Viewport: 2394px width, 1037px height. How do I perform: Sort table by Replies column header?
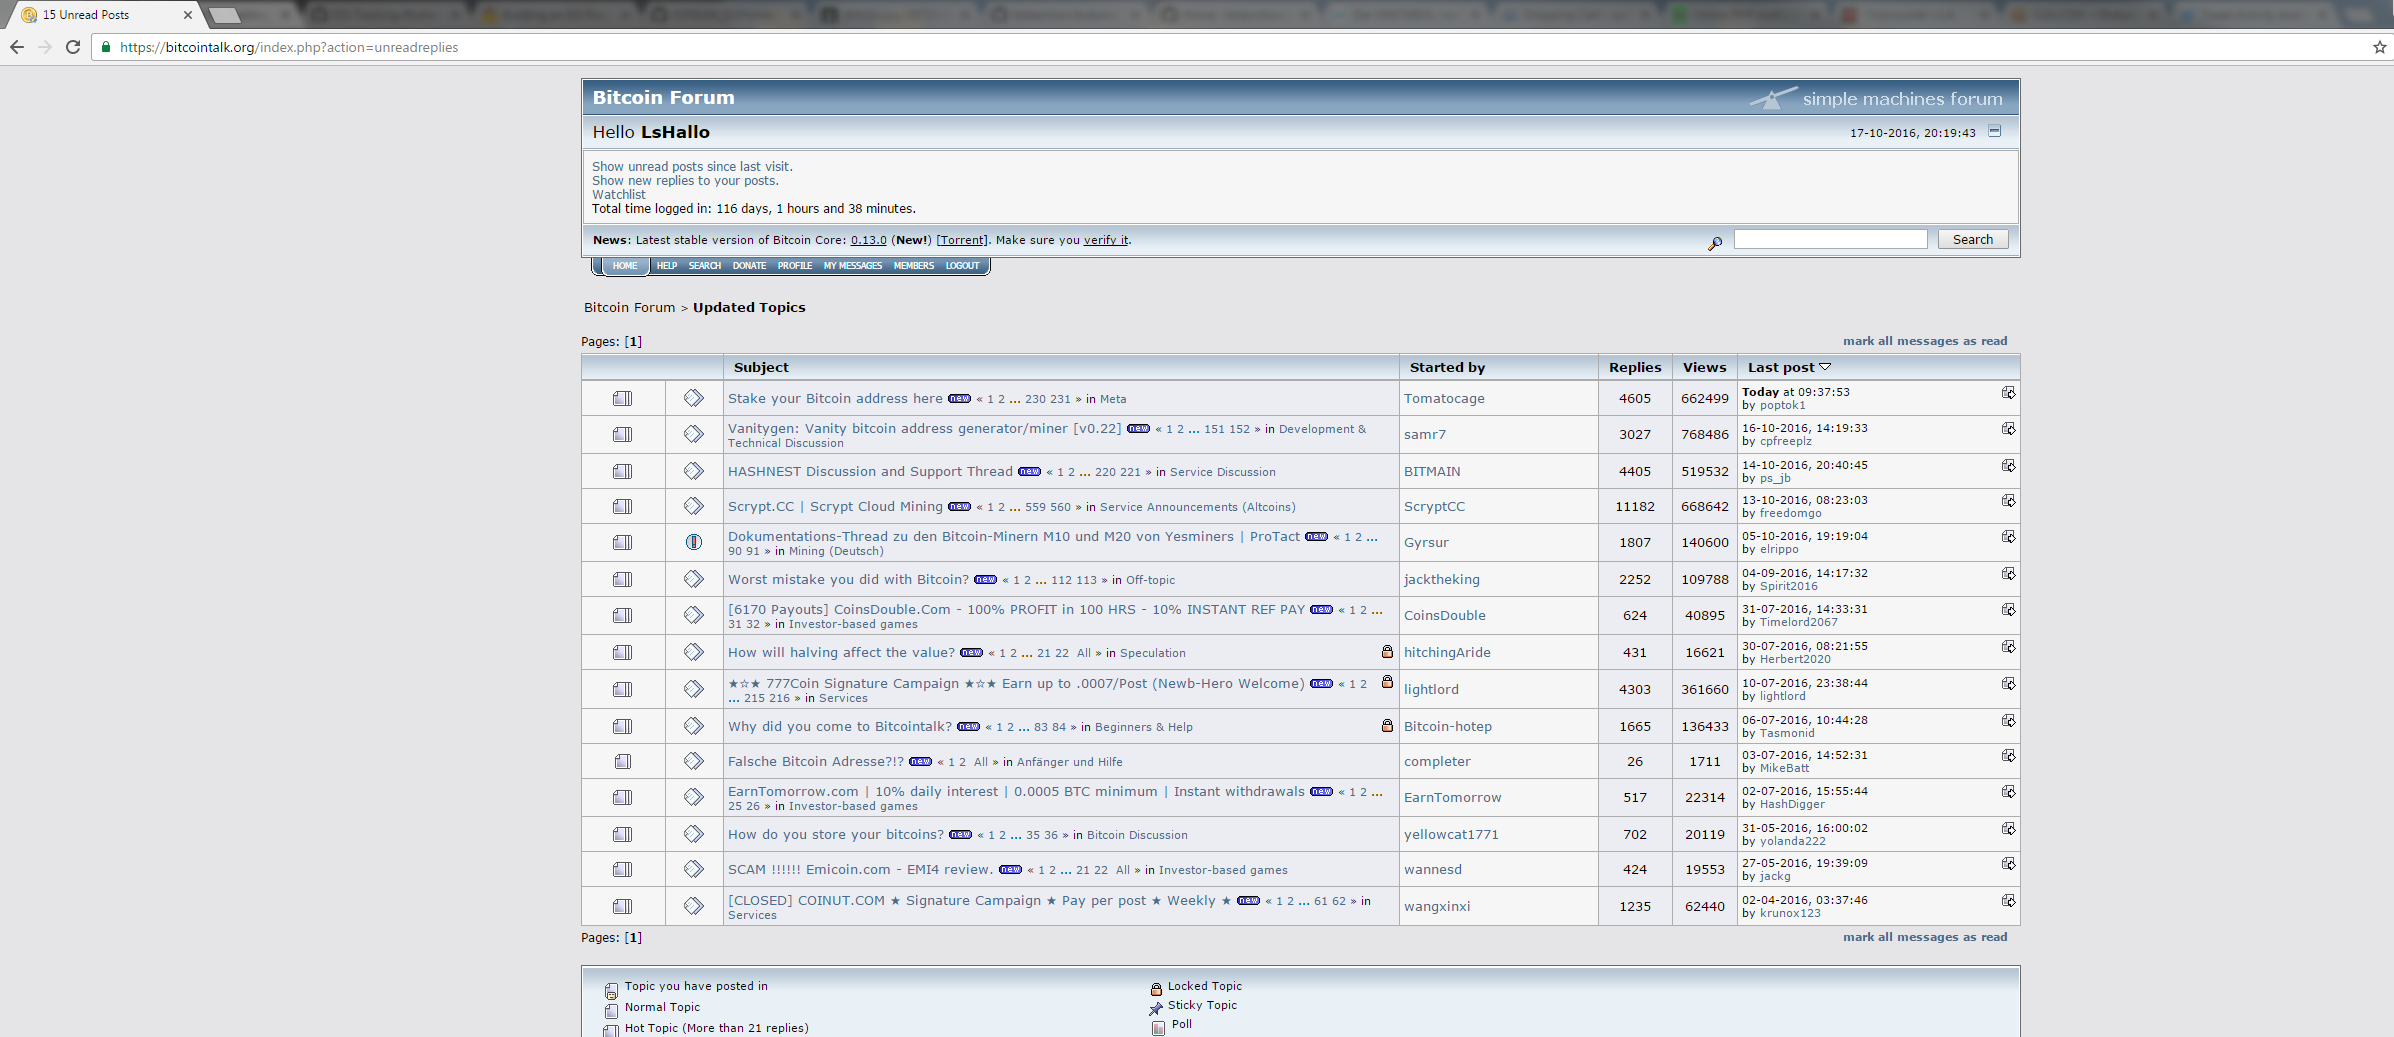[x=1635, y=368]
